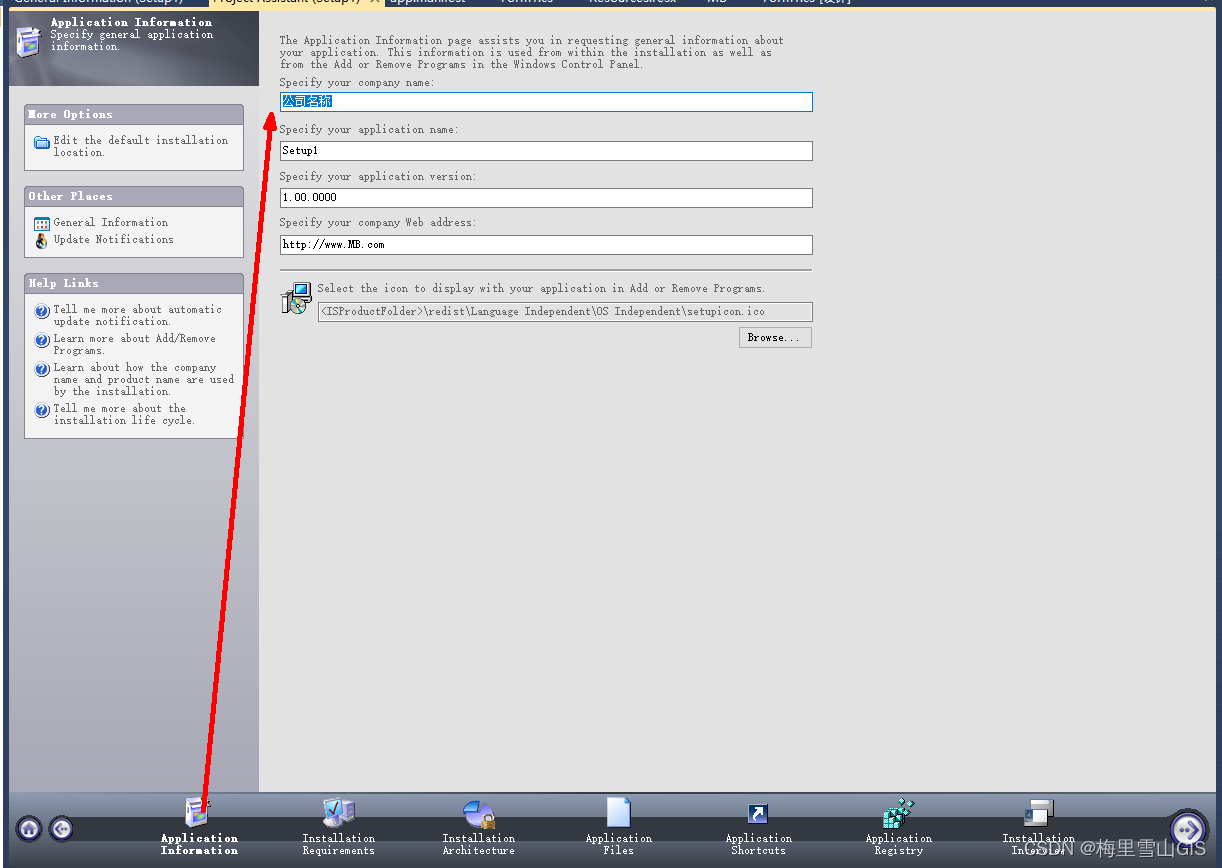Click the application name field containing Setup1

[x=546, y=150]
